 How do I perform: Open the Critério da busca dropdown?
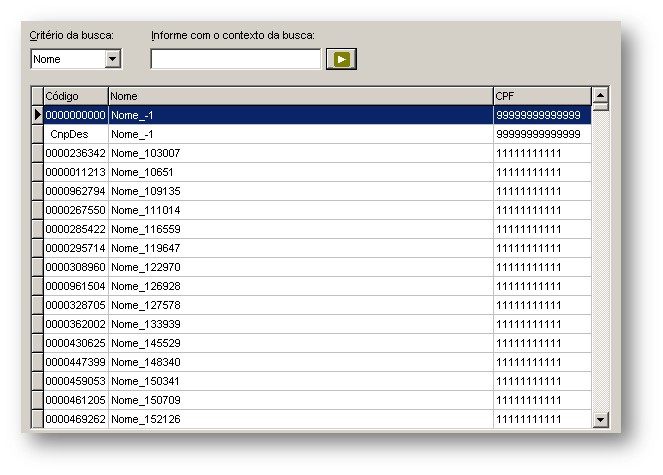112,59
